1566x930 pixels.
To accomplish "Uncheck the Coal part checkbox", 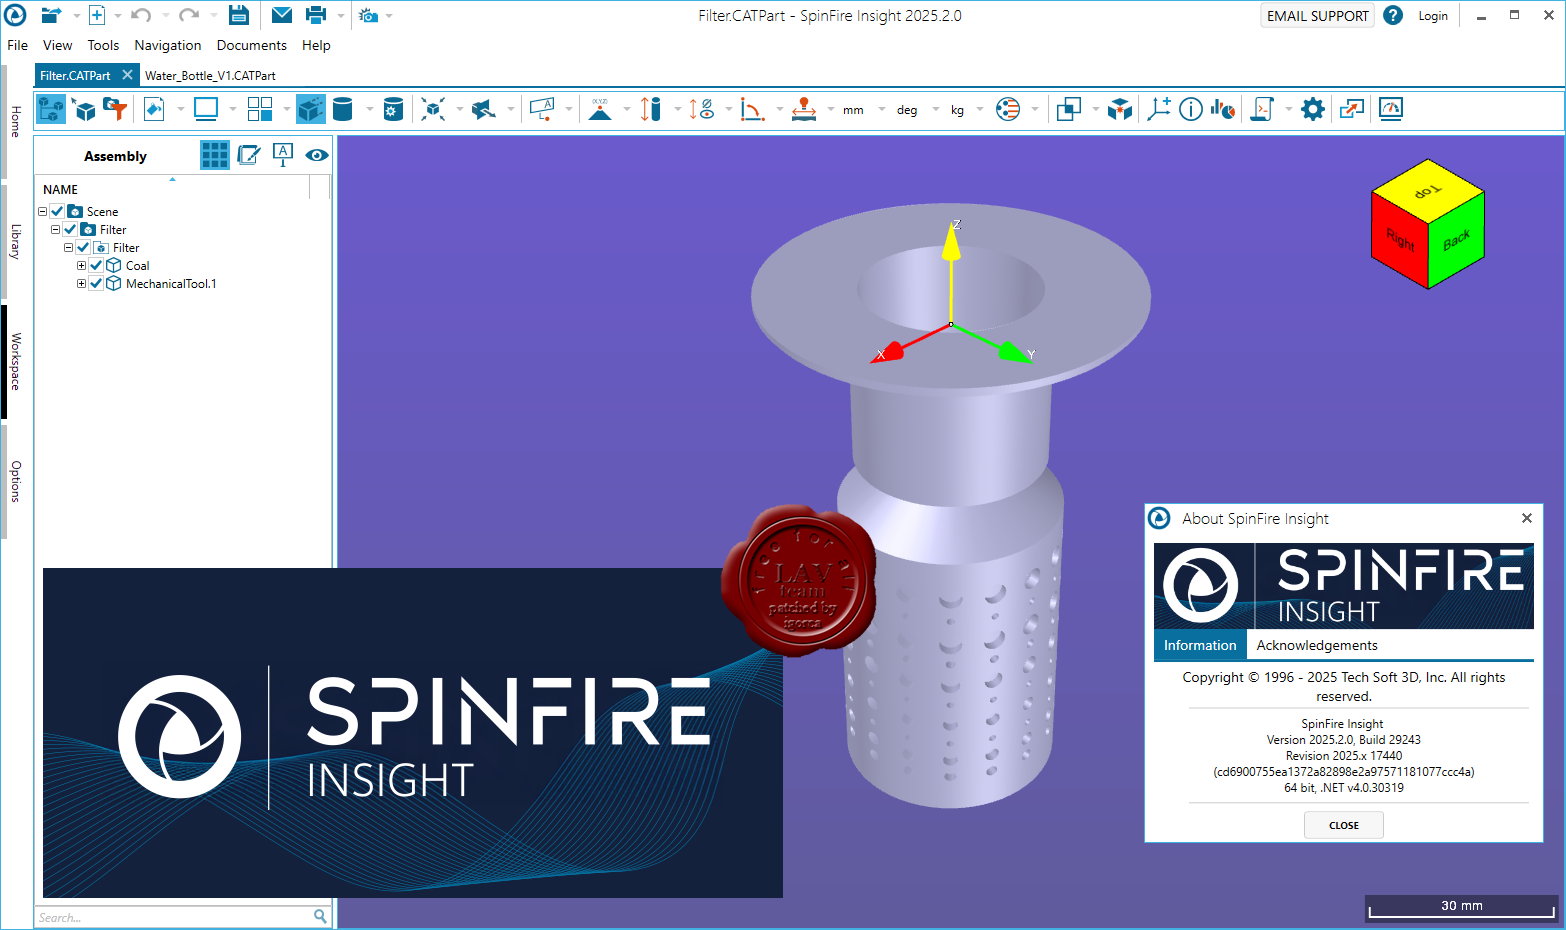I will 96,265.
